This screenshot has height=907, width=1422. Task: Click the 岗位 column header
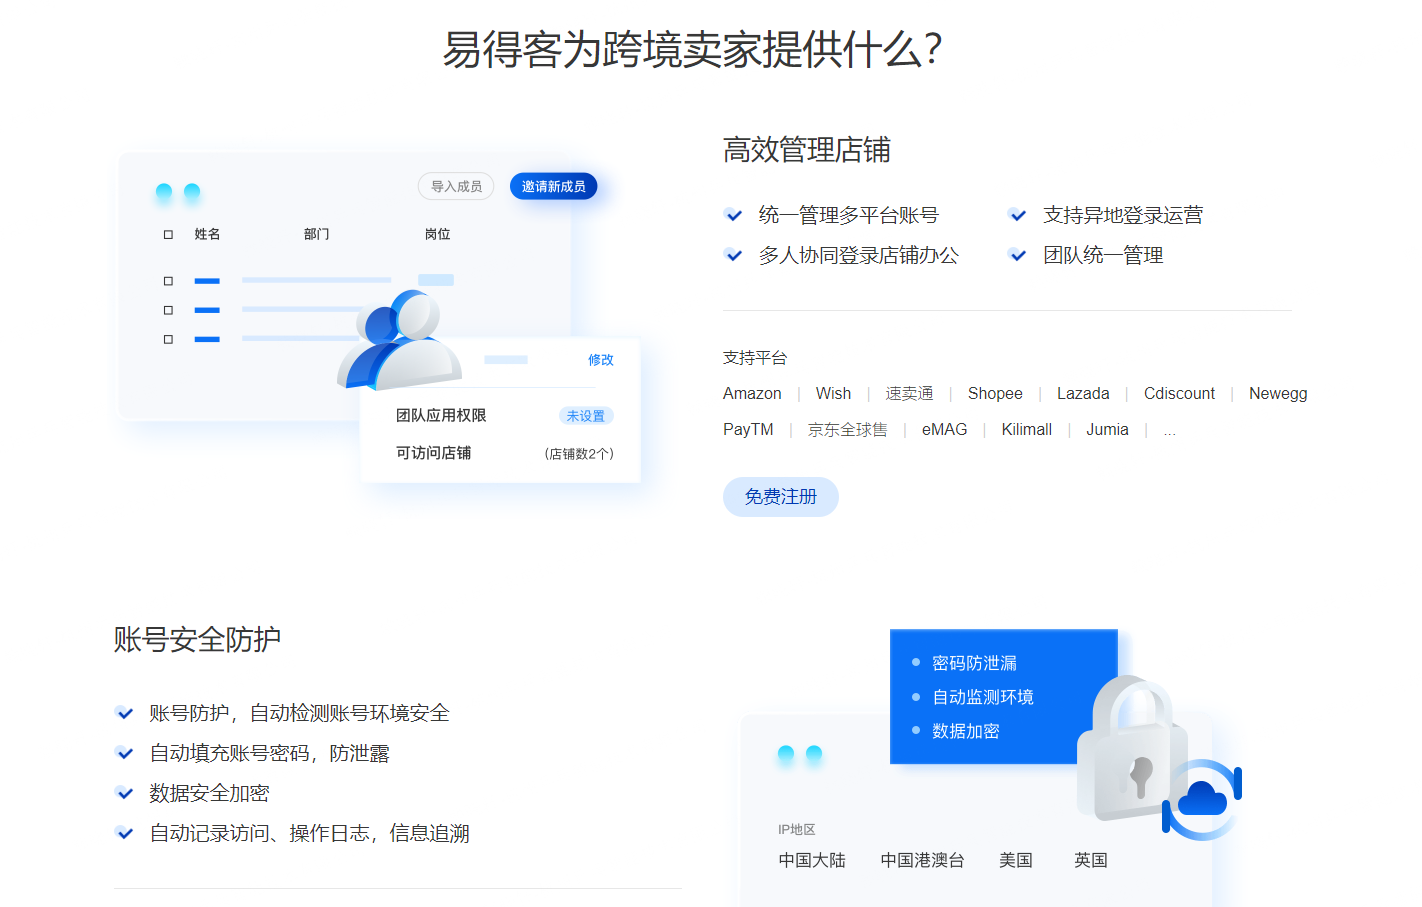(x=437, y=234)
